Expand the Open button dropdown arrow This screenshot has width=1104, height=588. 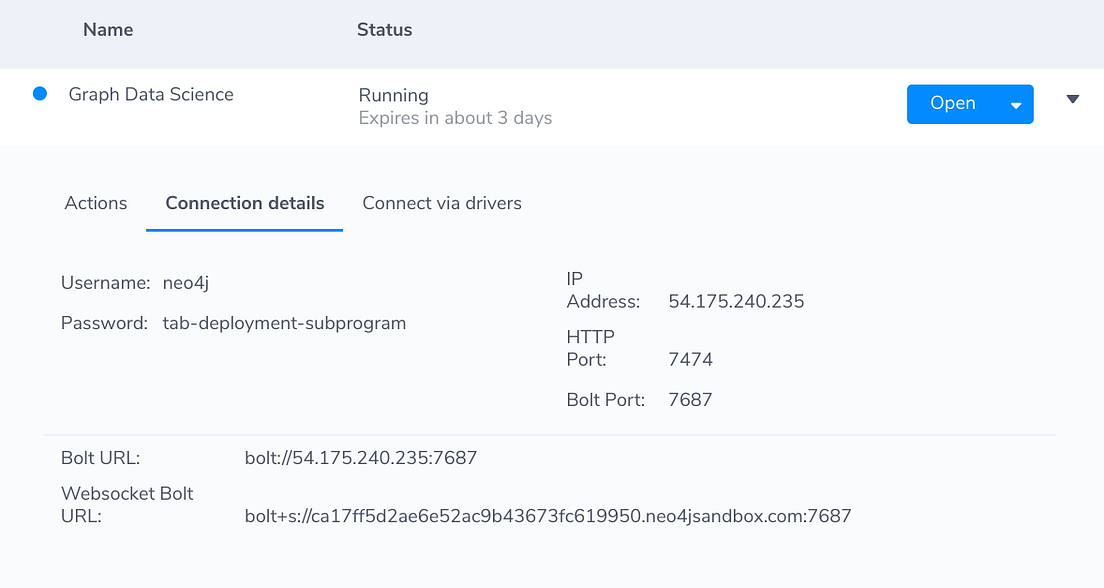1016,105
